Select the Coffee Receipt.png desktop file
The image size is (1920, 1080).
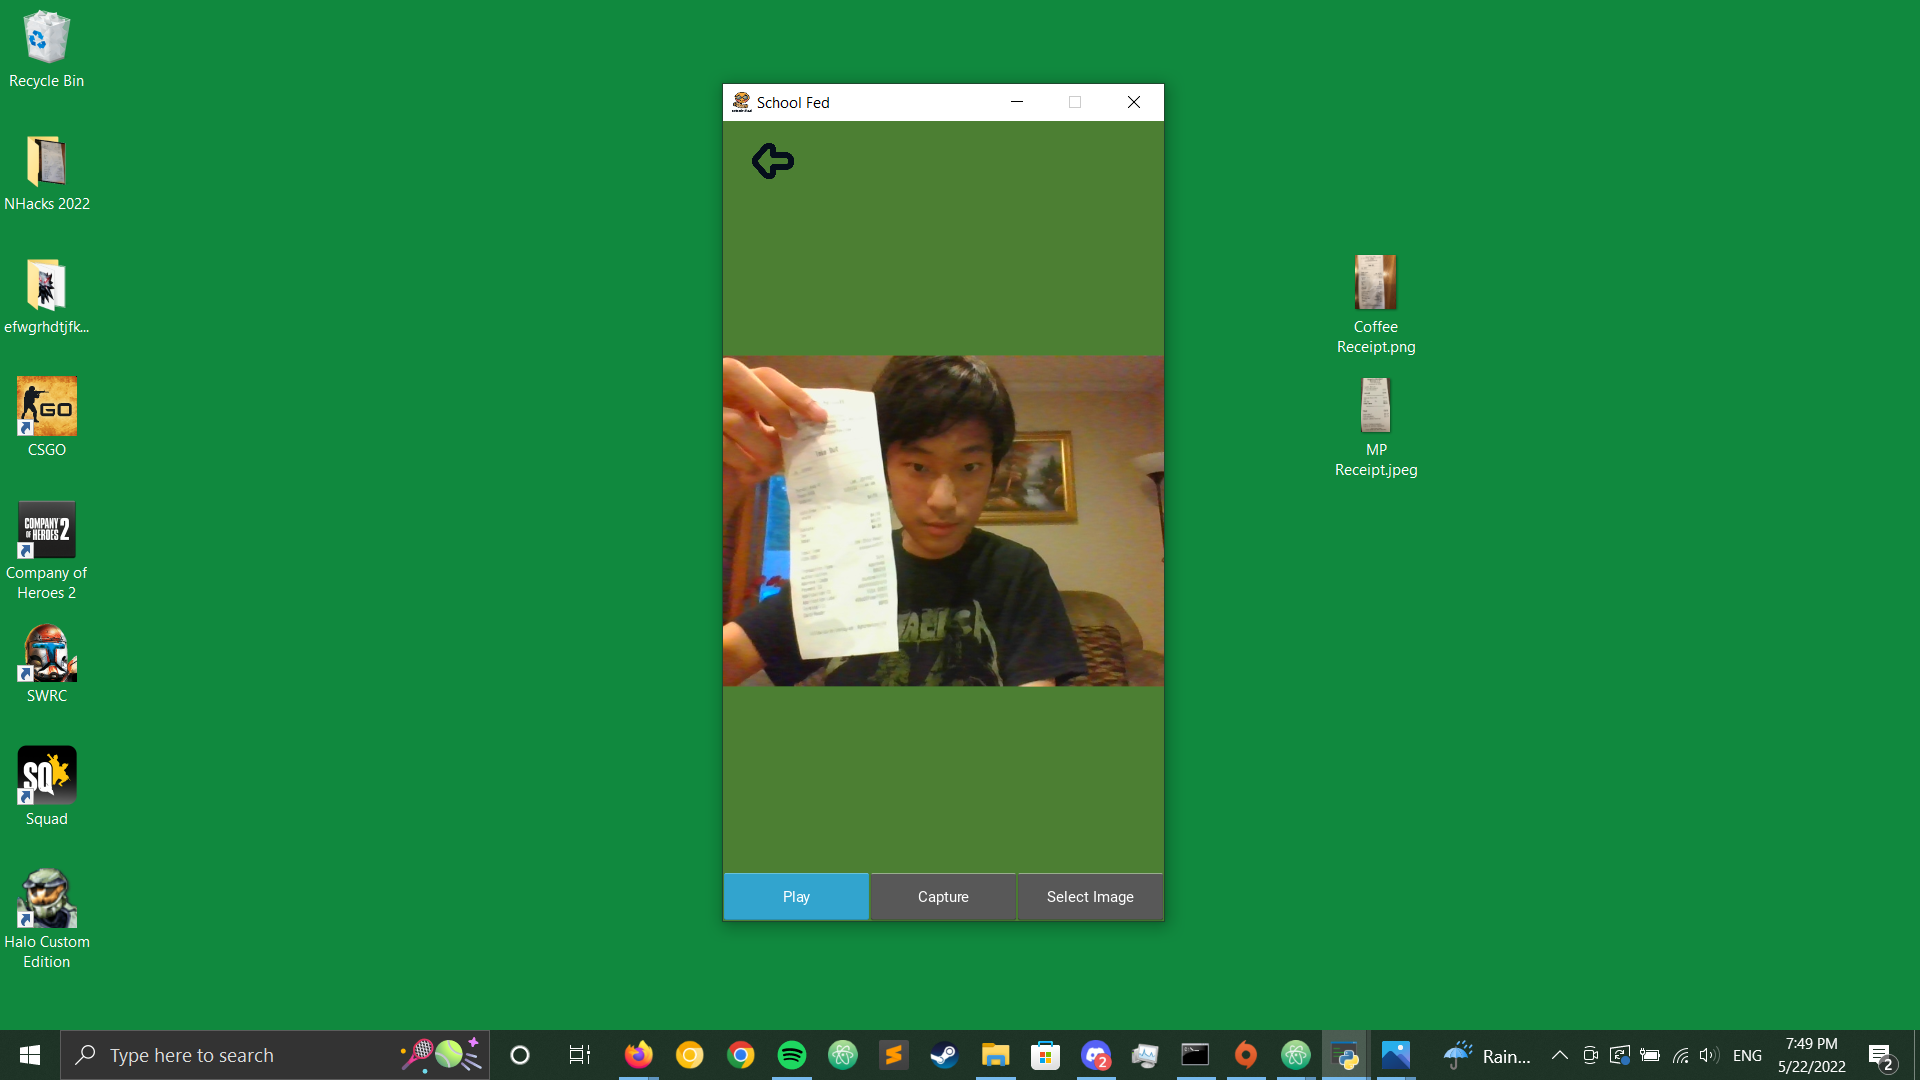pyautogui.click(x=1375, y=285)
